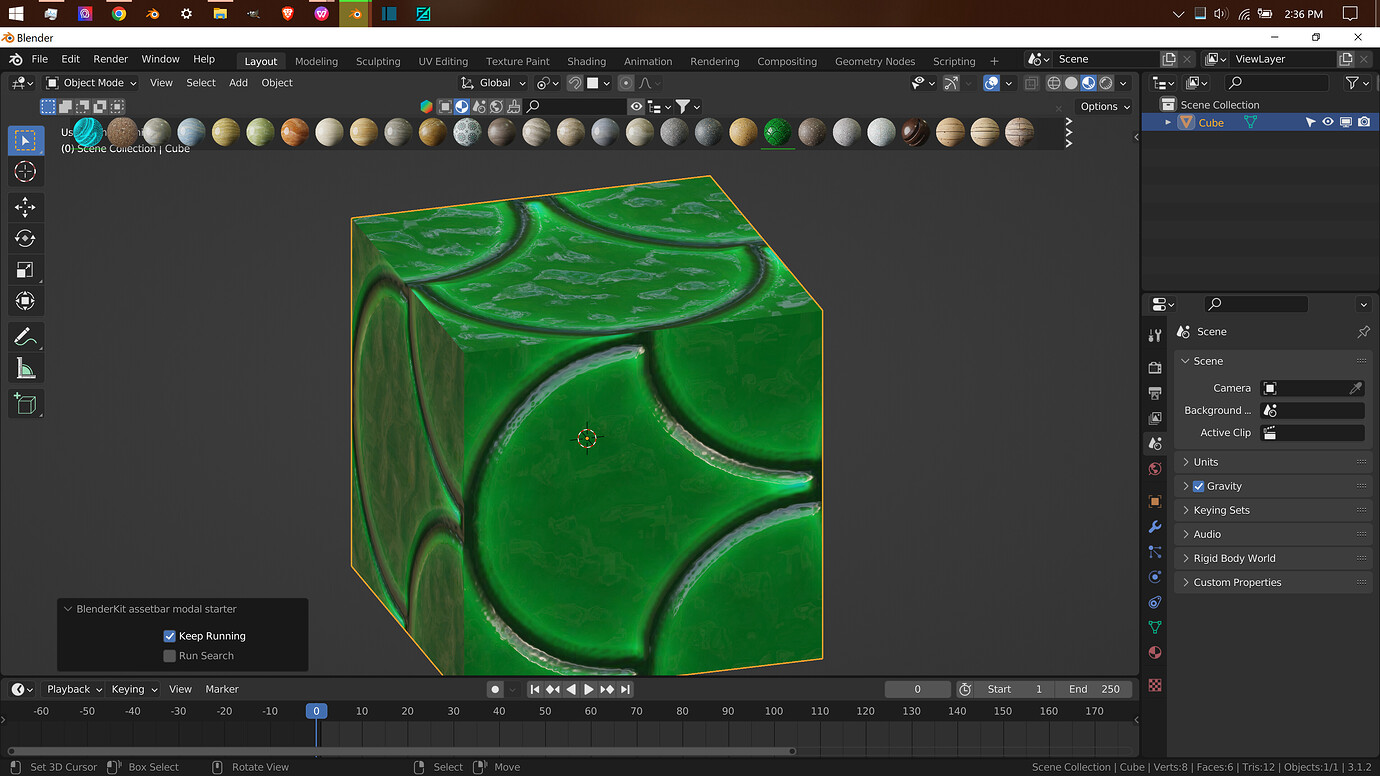Choose the Add Cube tool
This screenshot has height=776, width=1380.
pyautogui.click(x=25, y=404)
